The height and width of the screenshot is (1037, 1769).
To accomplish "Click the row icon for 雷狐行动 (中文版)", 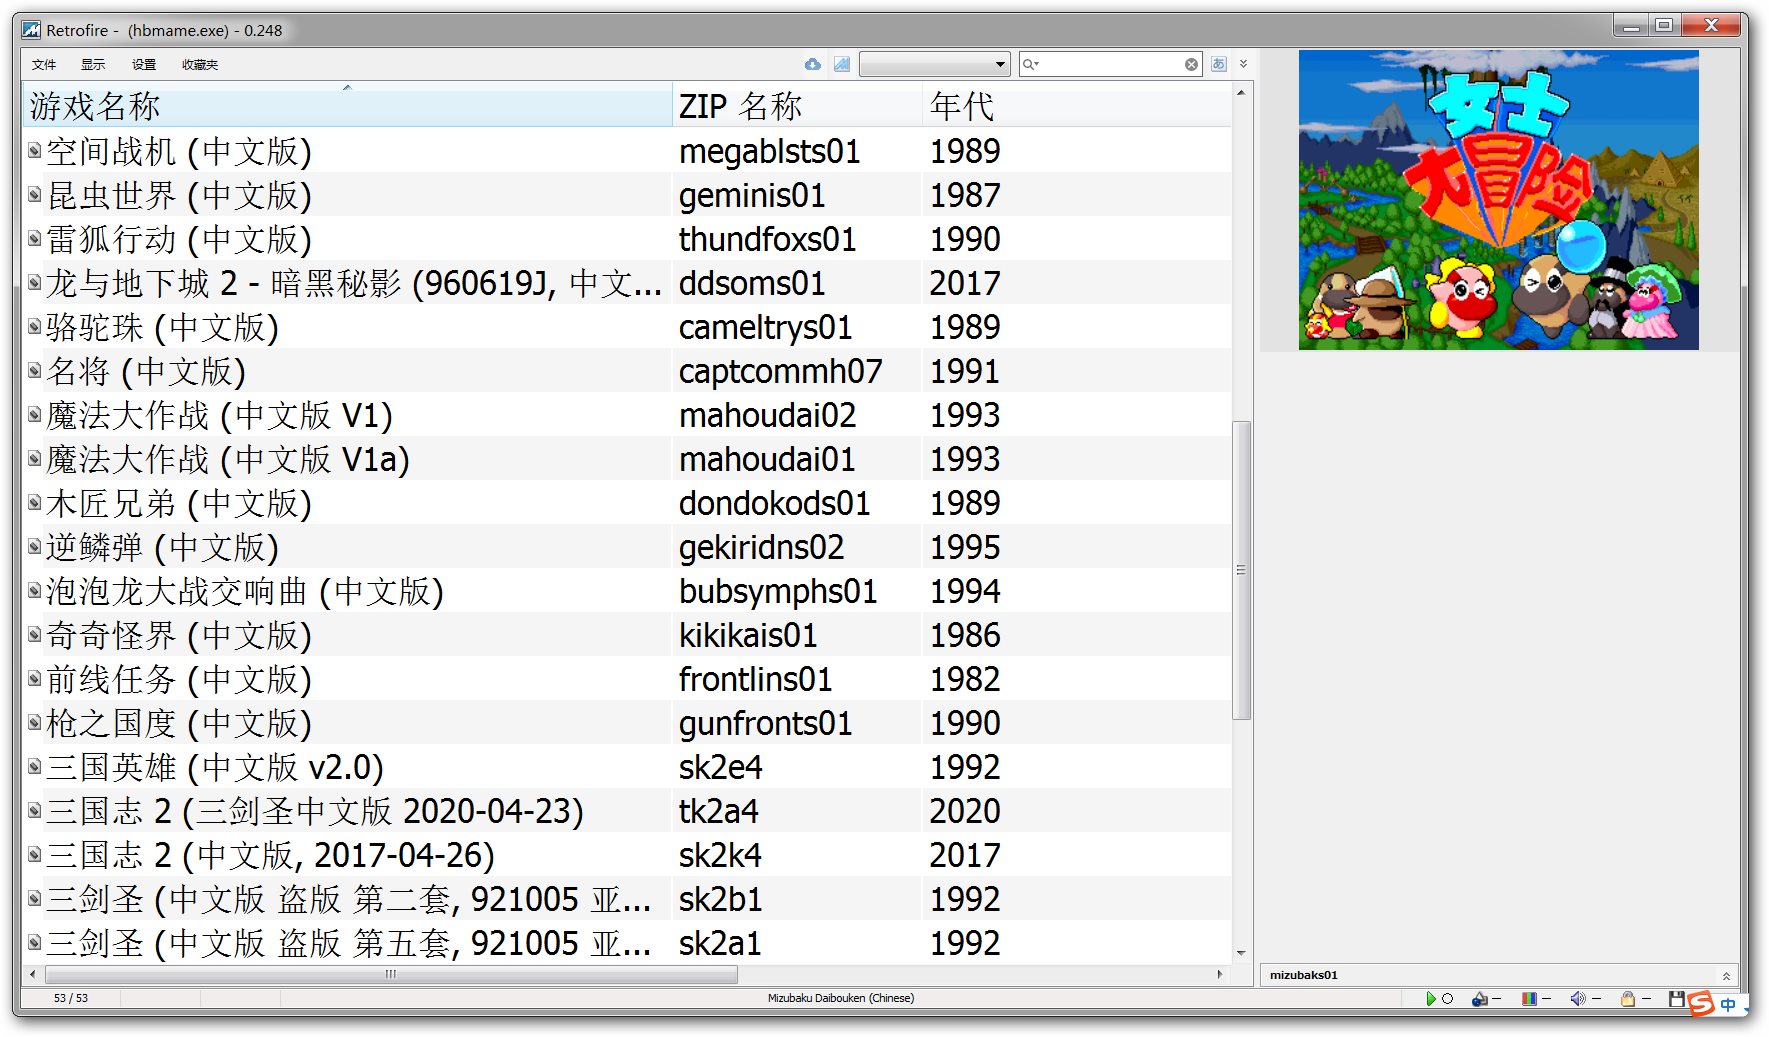I will [34, 238].
